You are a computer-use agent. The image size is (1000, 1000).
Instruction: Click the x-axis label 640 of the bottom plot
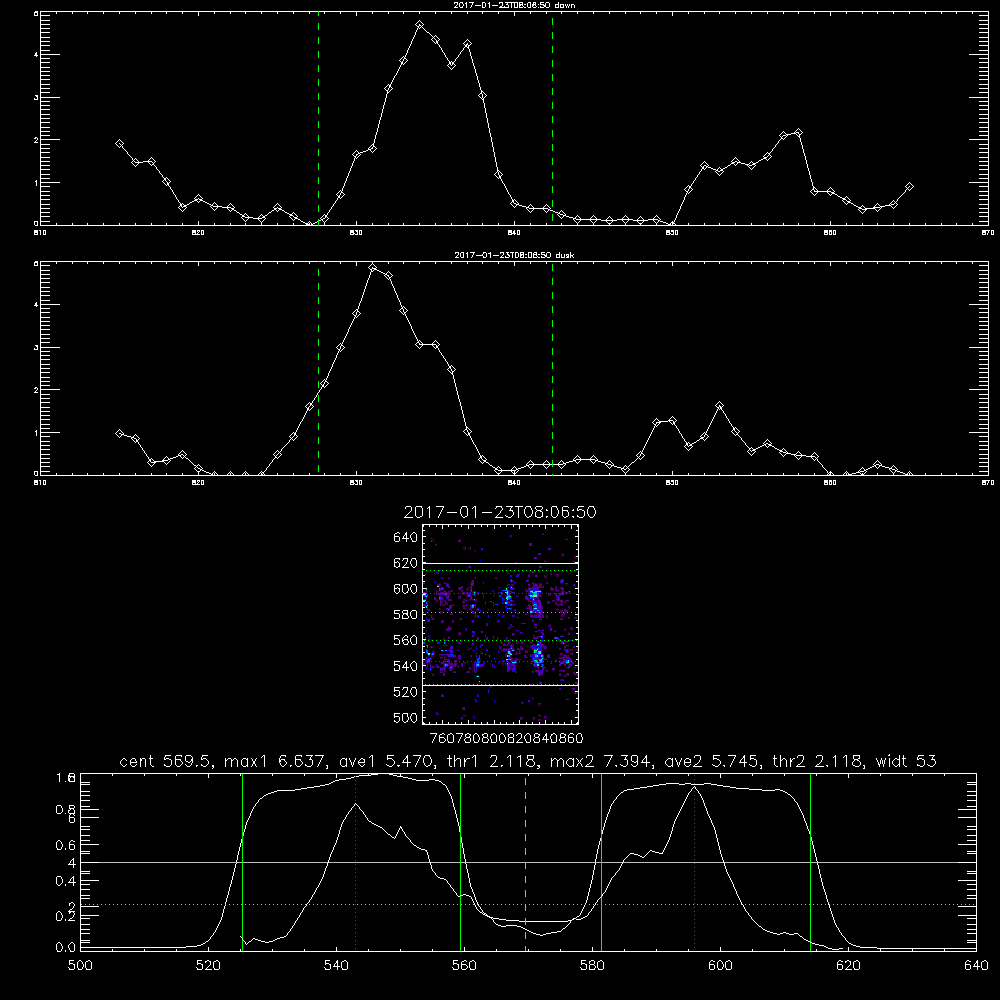coord(976,966)
